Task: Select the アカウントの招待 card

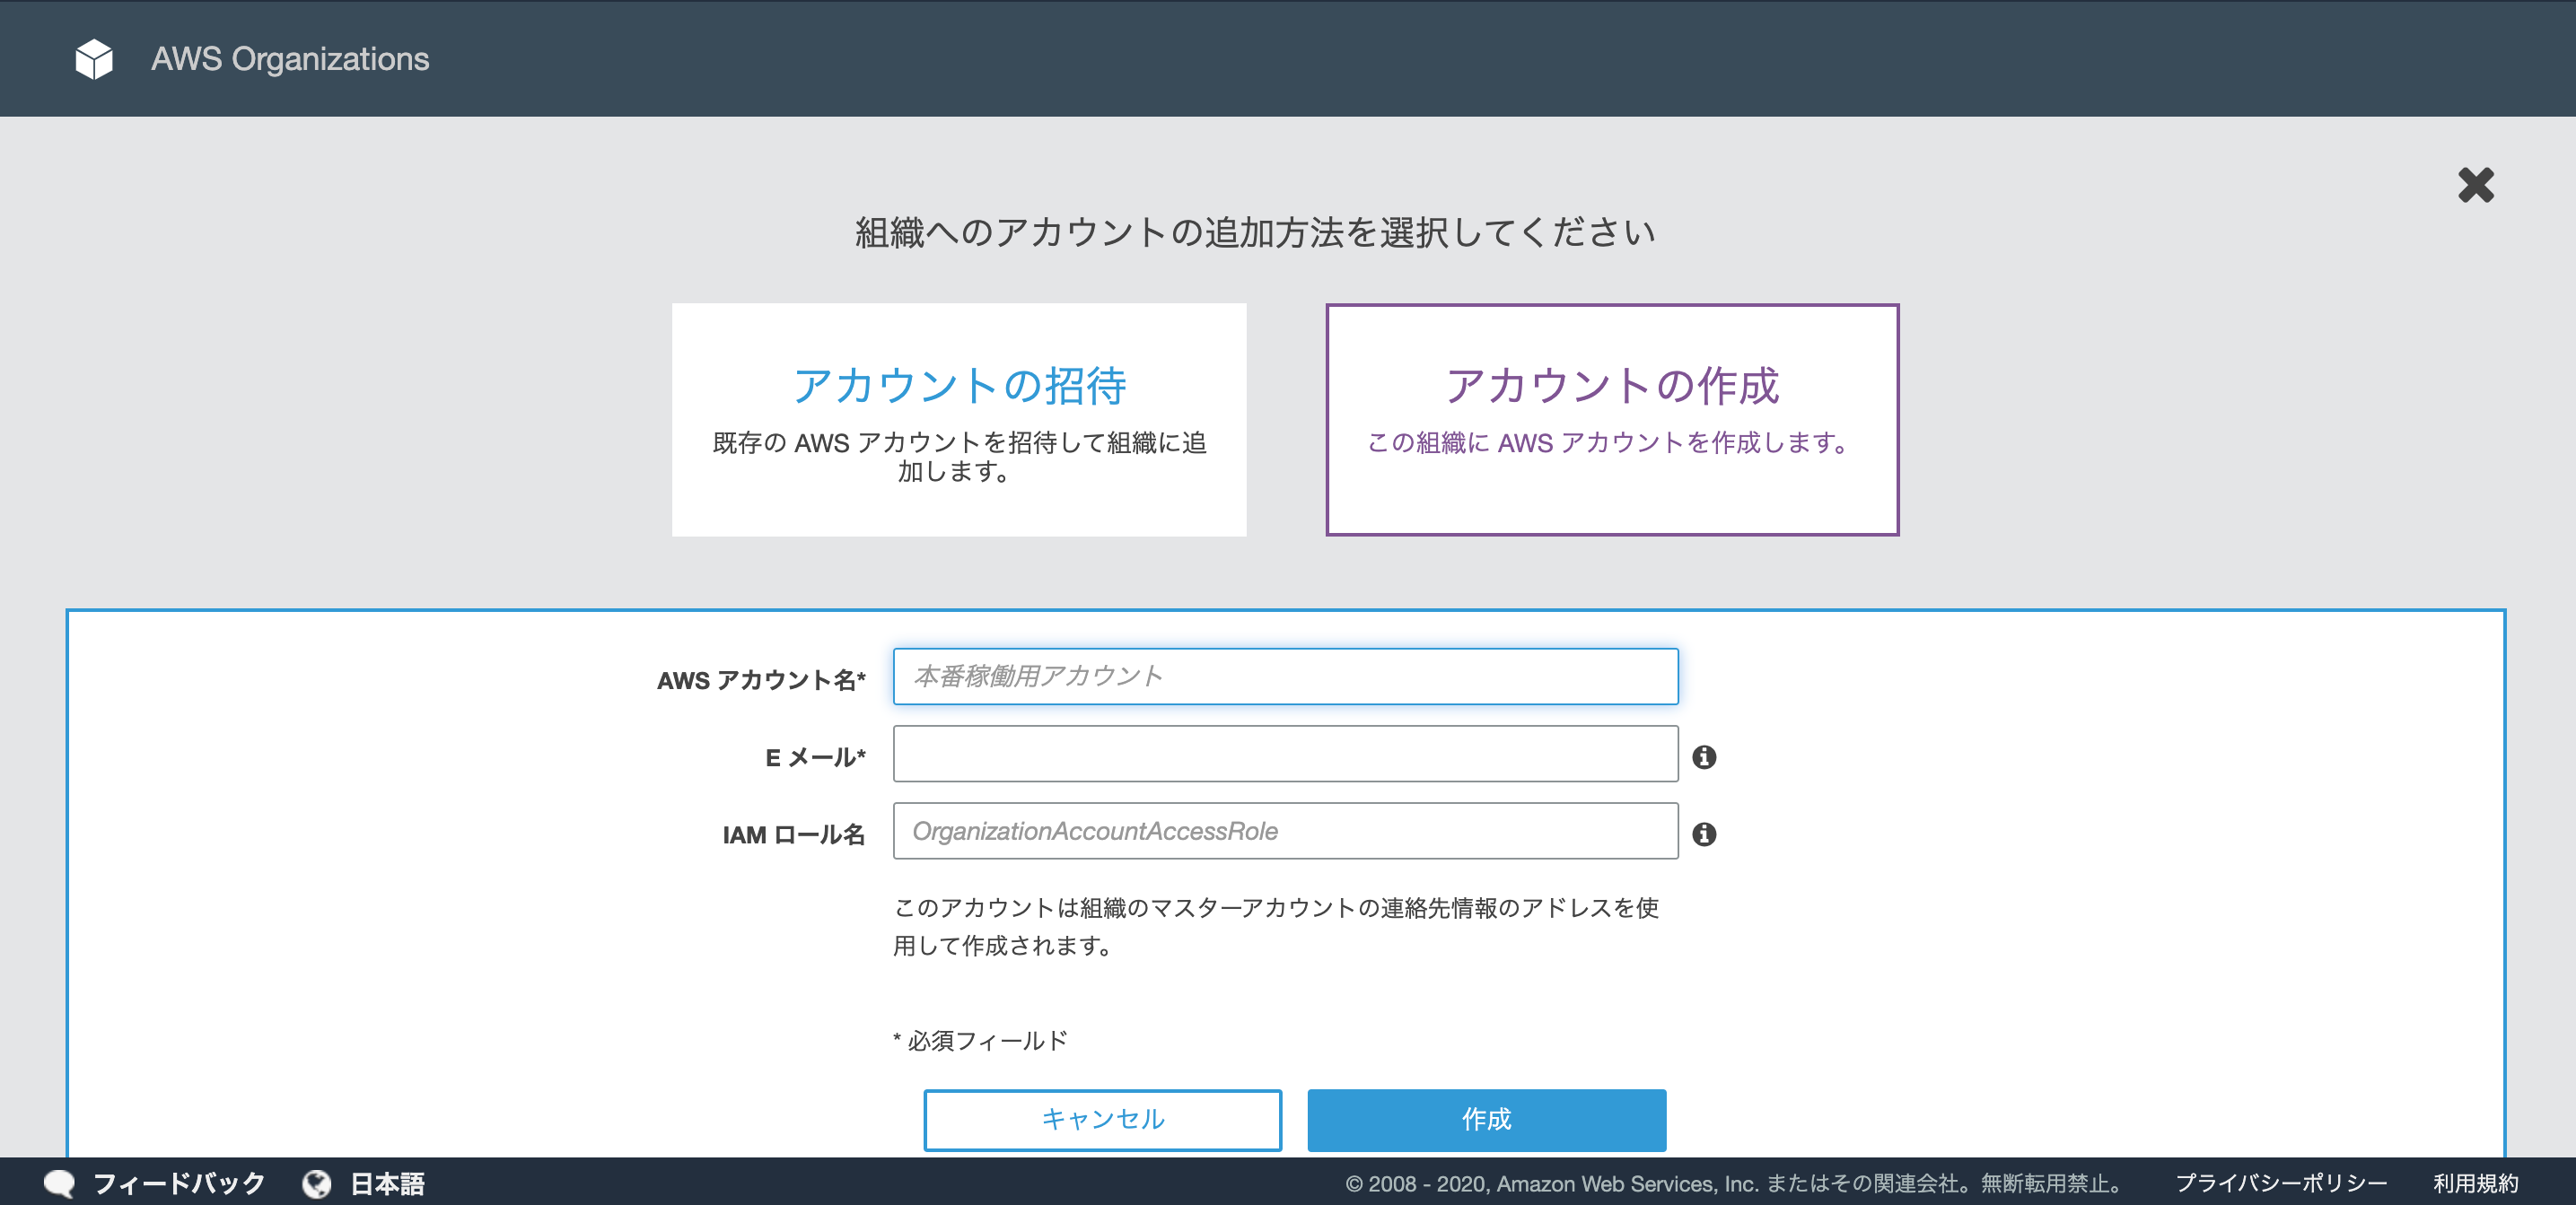Action: coord(959,420)
